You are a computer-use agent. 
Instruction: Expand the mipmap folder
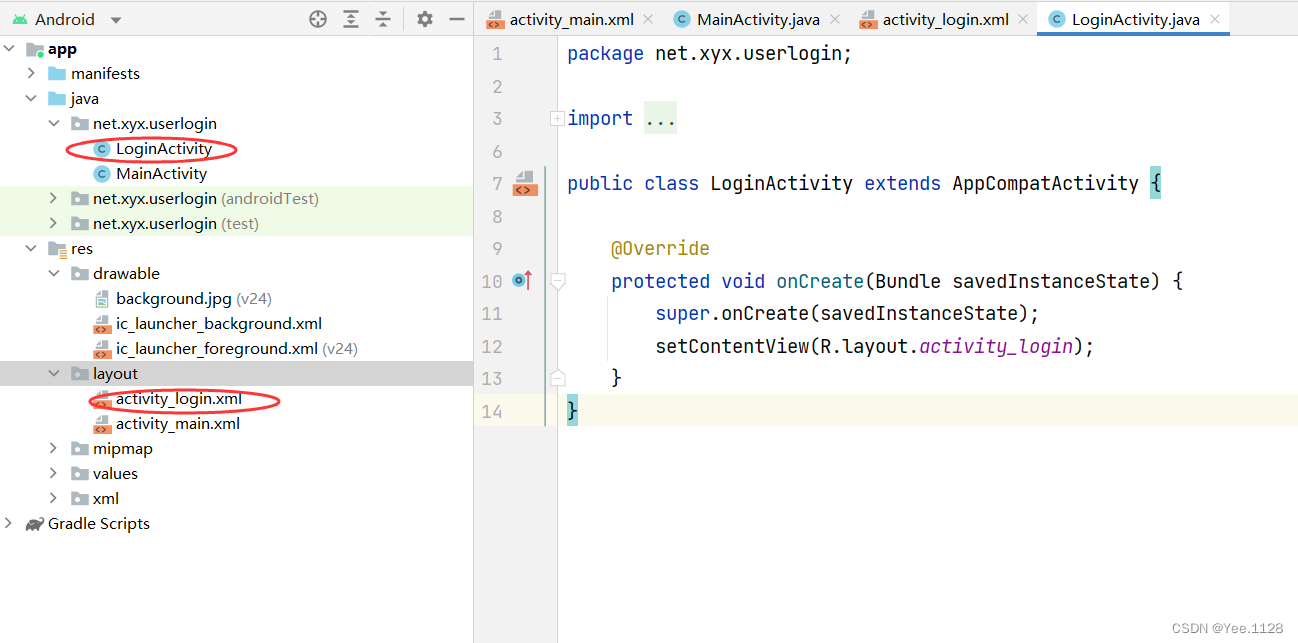point(54,448)
